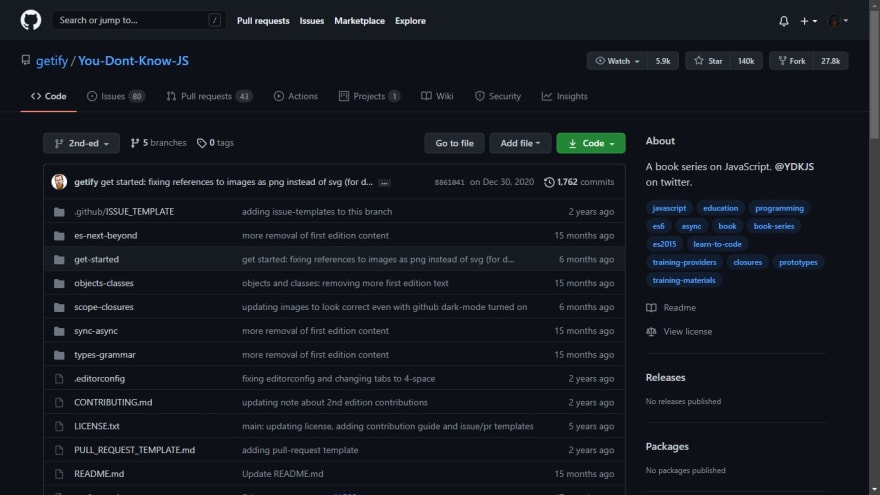This screenshot has width=880, height=495.
Task: Click the folder icon for objects-classes
Action: (x=59, y=283)
